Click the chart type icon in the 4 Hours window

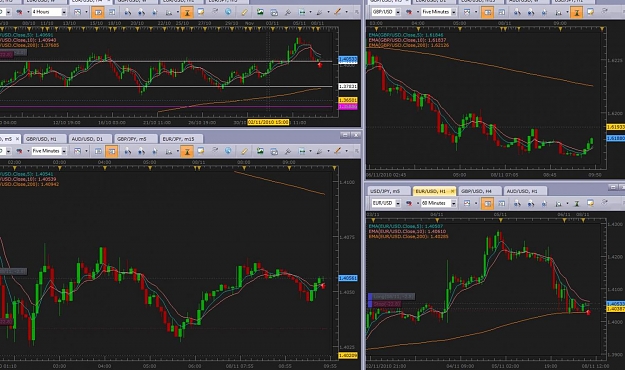click(78, 12)
